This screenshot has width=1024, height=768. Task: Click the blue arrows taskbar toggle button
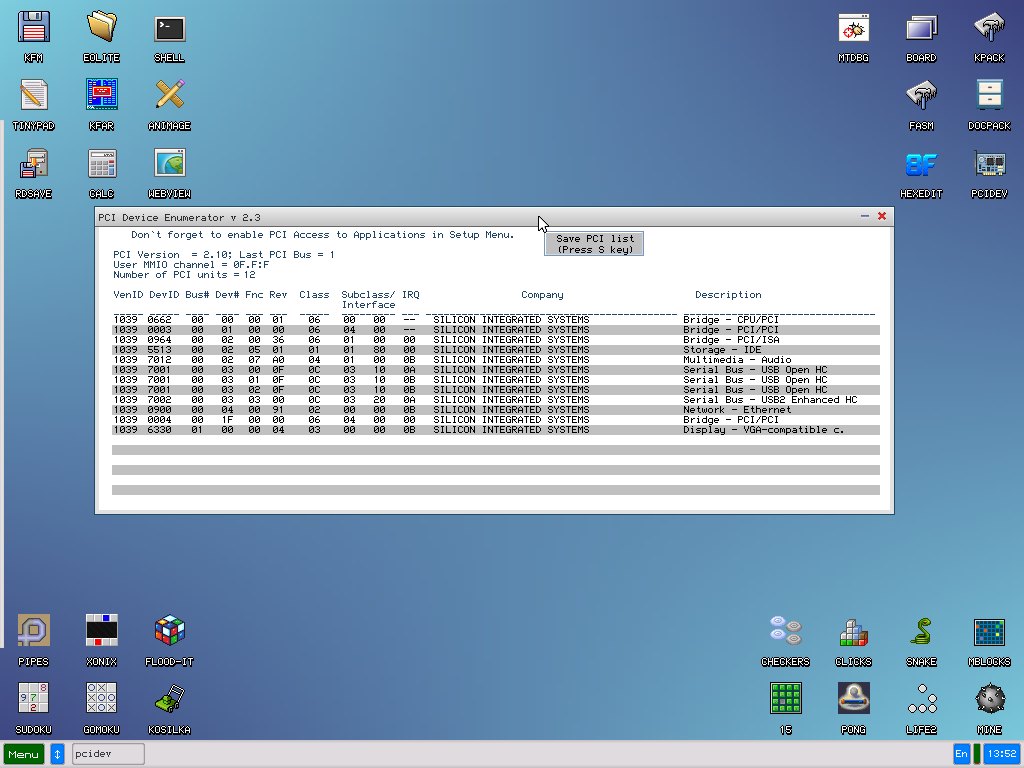pyautogui.click(x=57, y=754)
